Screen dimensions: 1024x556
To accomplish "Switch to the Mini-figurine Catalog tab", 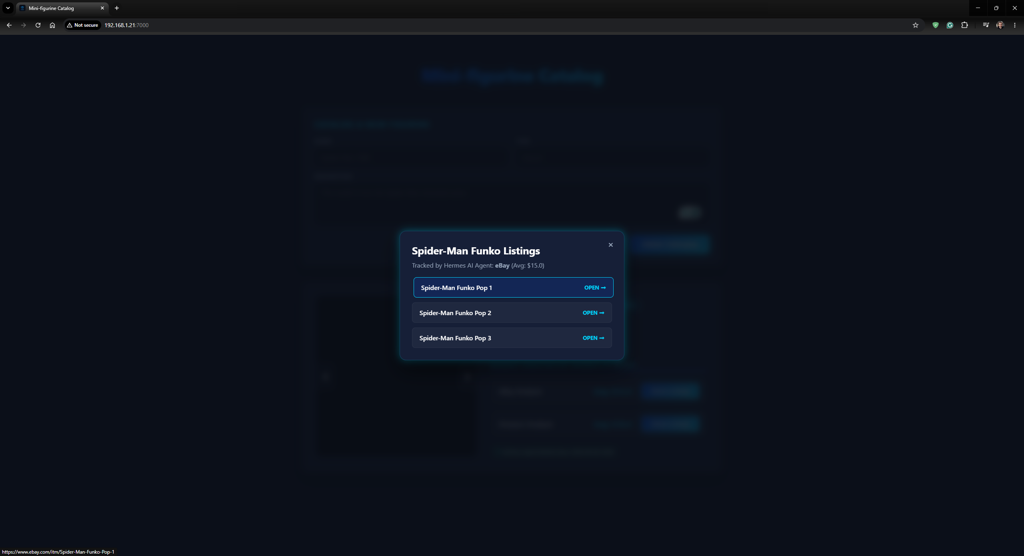I will [61, 8].
